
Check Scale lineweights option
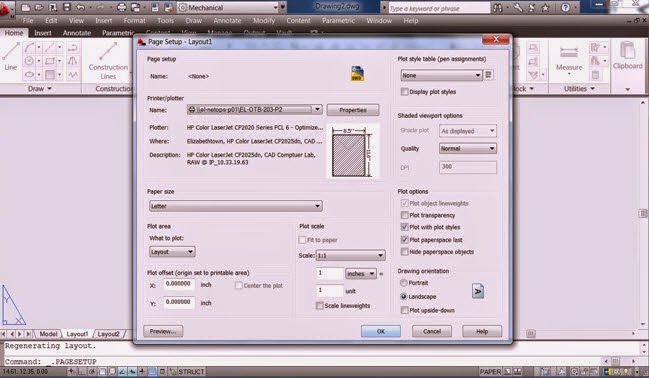[x=320, y=306]
